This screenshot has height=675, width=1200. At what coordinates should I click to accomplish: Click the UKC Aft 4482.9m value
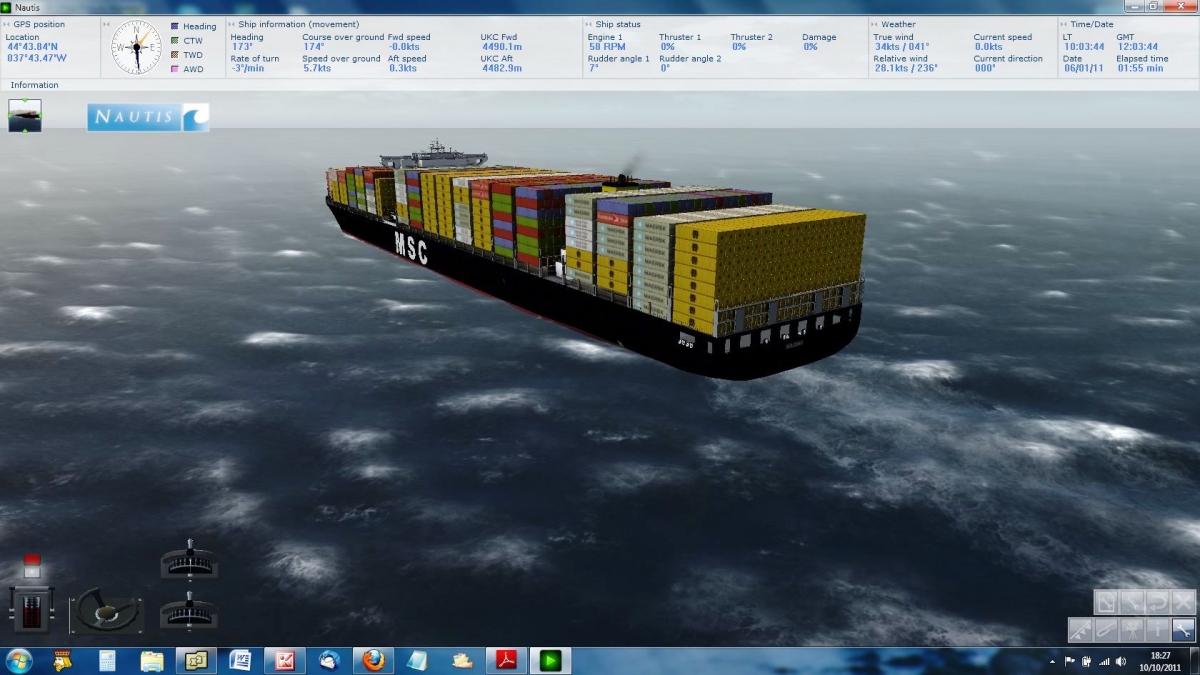[x=502, y=68]
